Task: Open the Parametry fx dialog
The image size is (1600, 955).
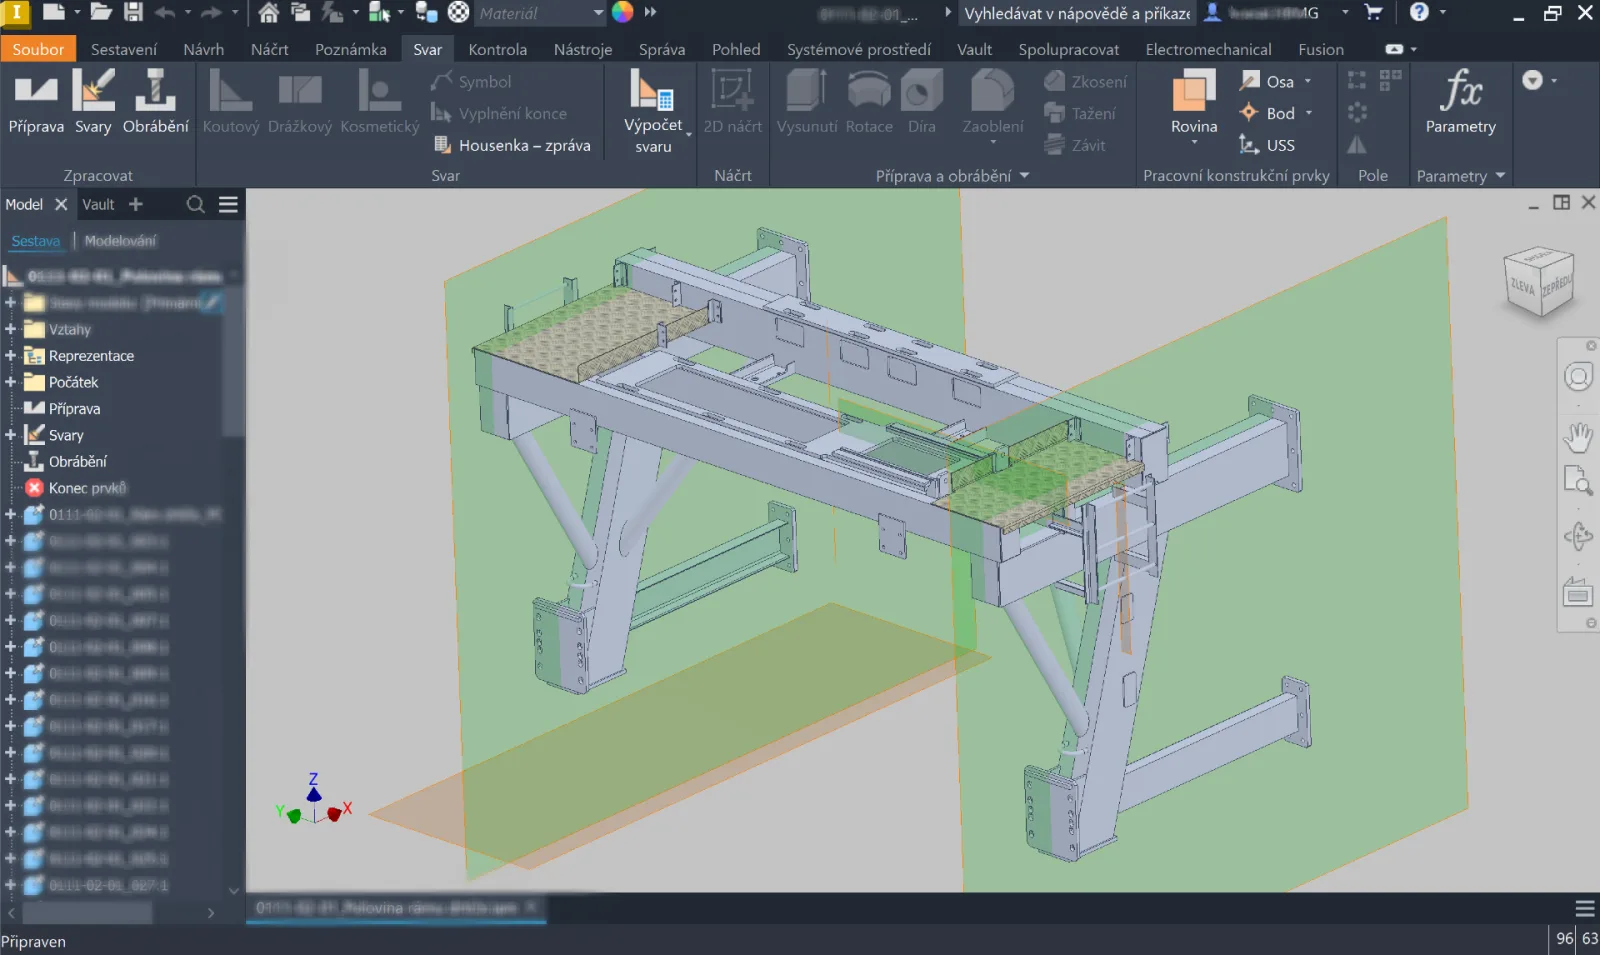Action: click(x=1460, y=102)
